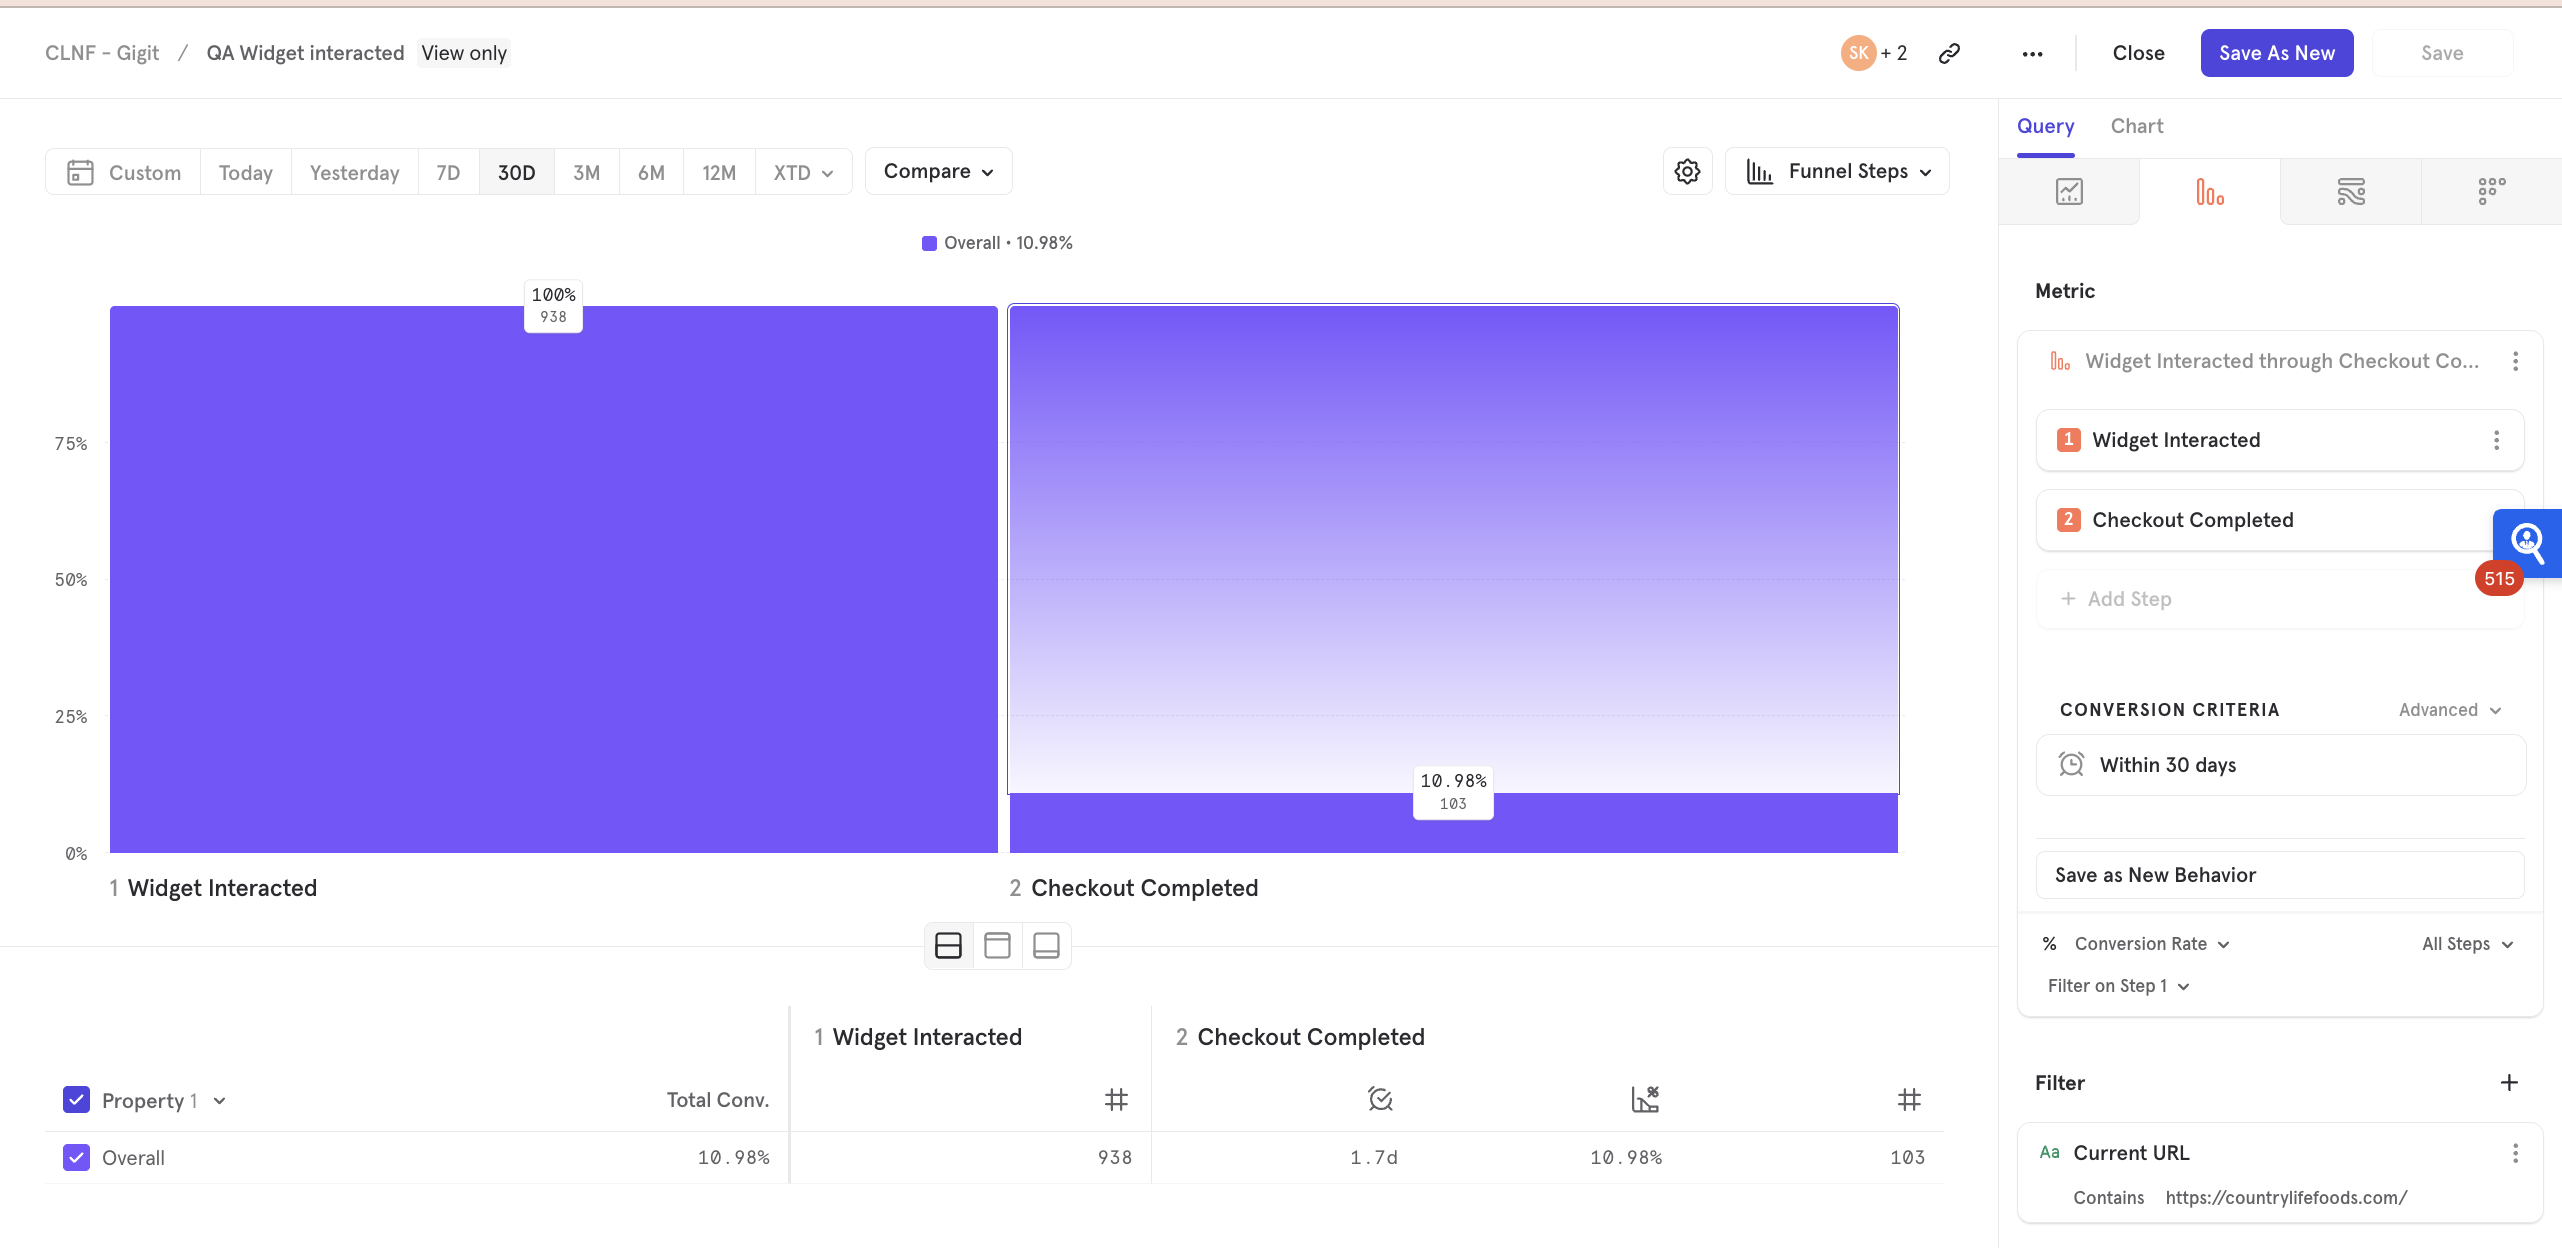Viewport: 2562px width, 1248px height.
Task: Click the Total Conv. column header
Action: click(718, 1100)
